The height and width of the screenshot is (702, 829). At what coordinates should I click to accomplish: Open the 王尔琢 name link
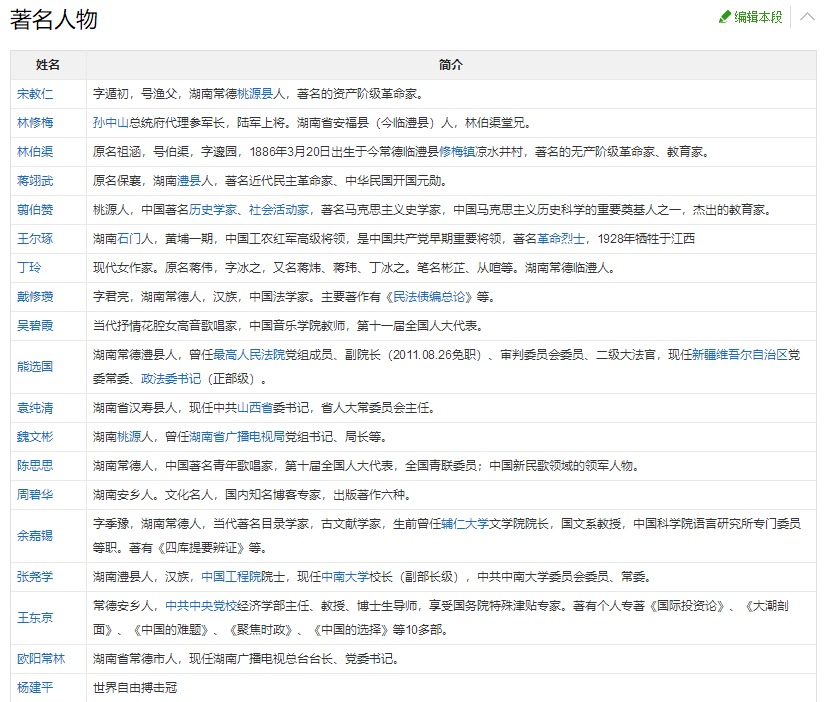tap(35, 239)
